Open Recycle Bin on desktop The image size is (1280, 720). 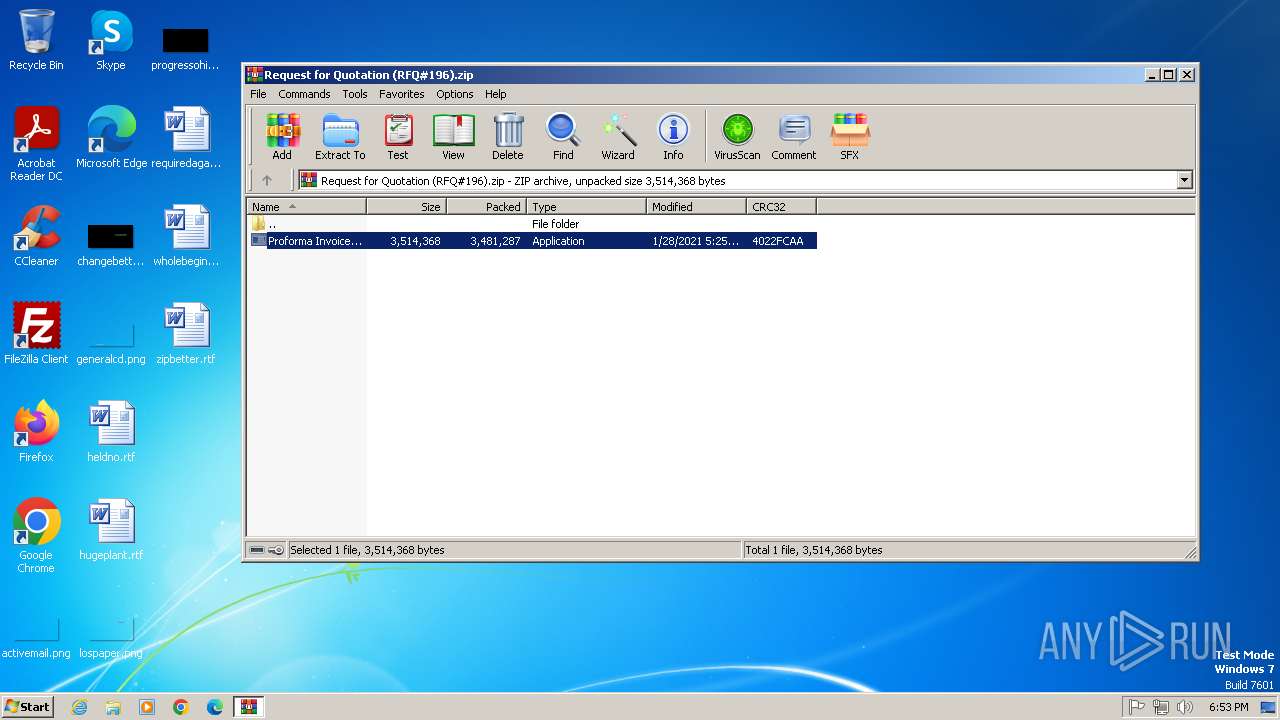pos(36,41)
